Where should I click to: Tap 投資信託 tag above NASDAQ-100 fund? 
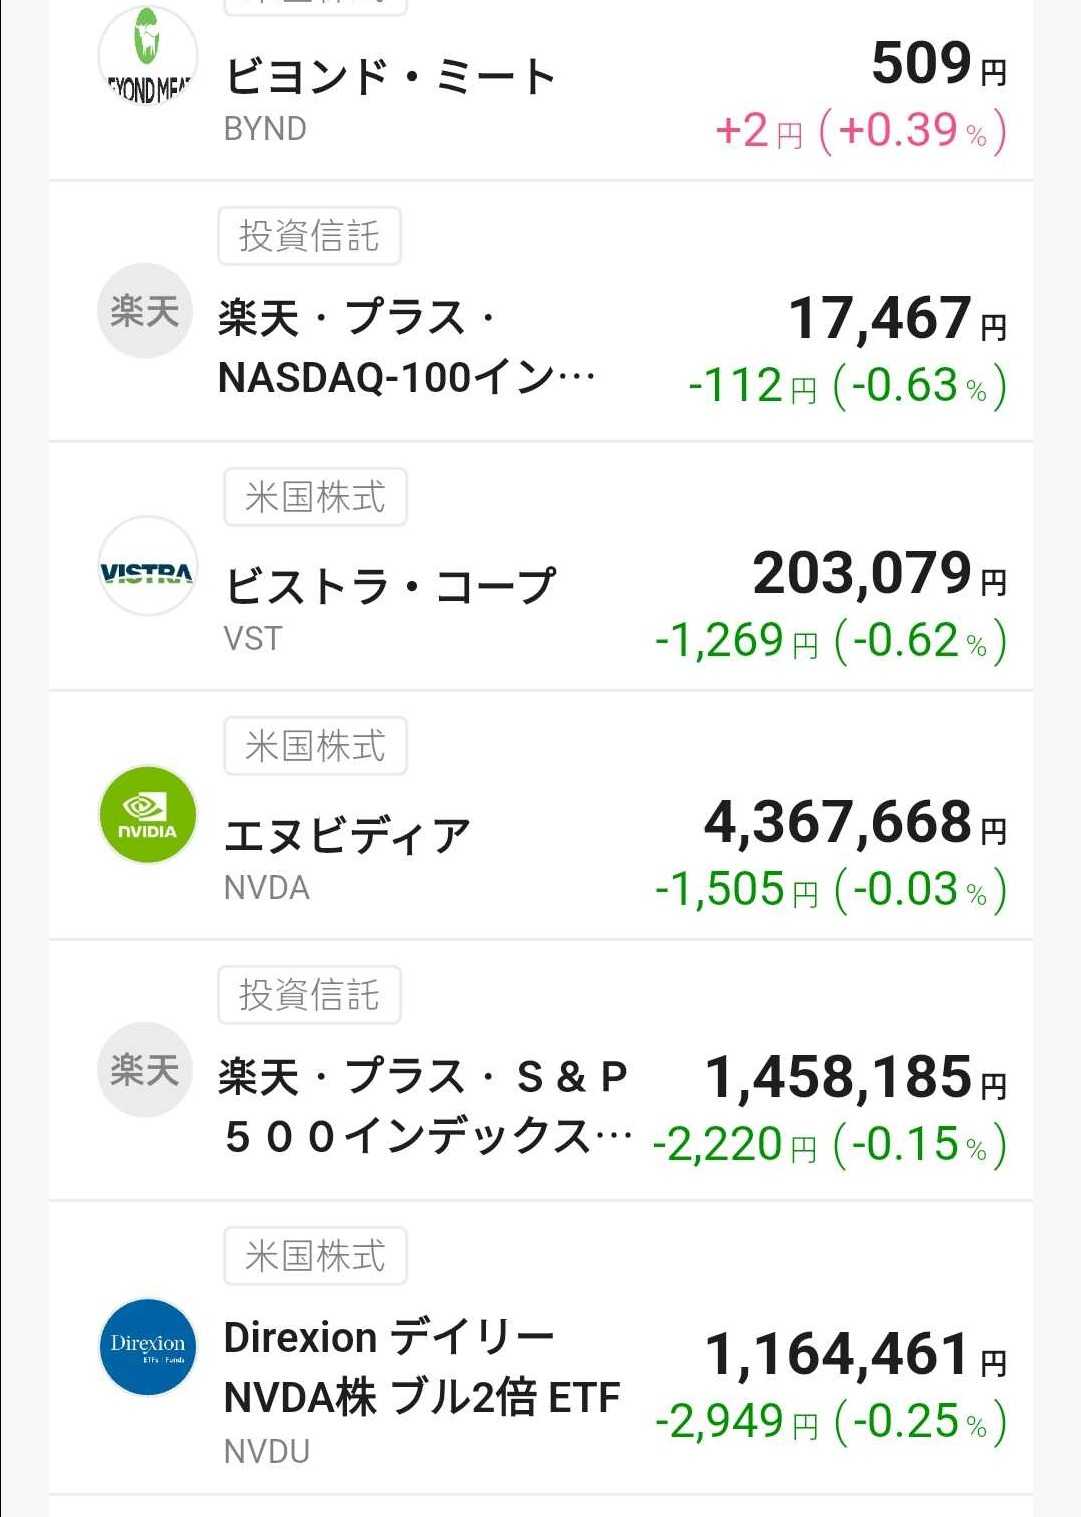309,237
